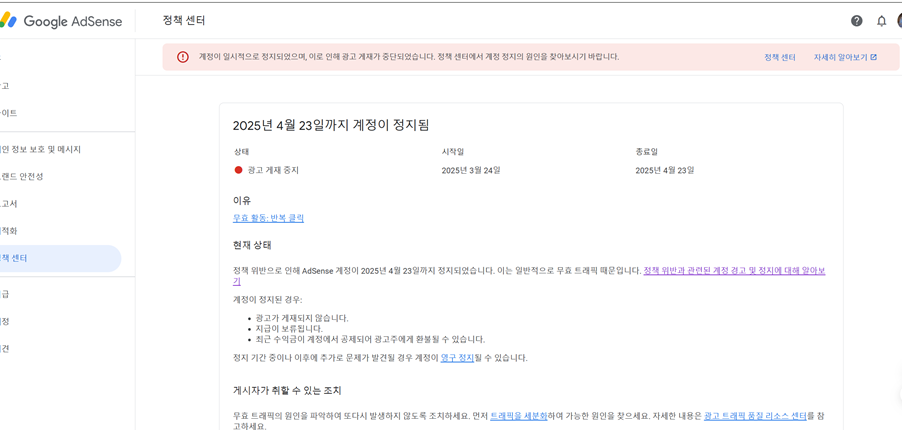902x430 pixels.
Task: Open the 지급 sidebar item
Action: (x=5, y=294)
